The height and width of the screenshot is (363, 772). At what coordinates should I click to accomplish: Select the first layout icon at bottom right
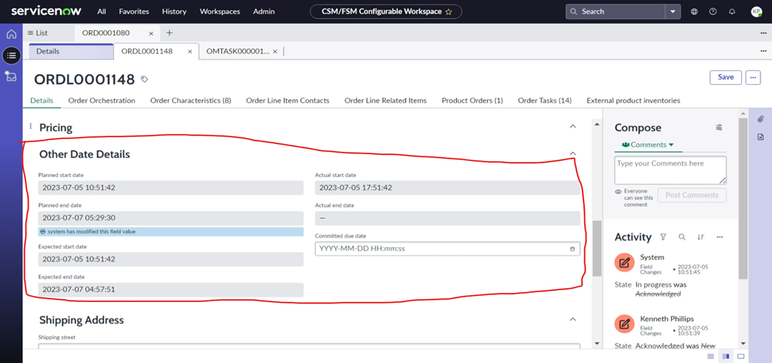(710, 356)
